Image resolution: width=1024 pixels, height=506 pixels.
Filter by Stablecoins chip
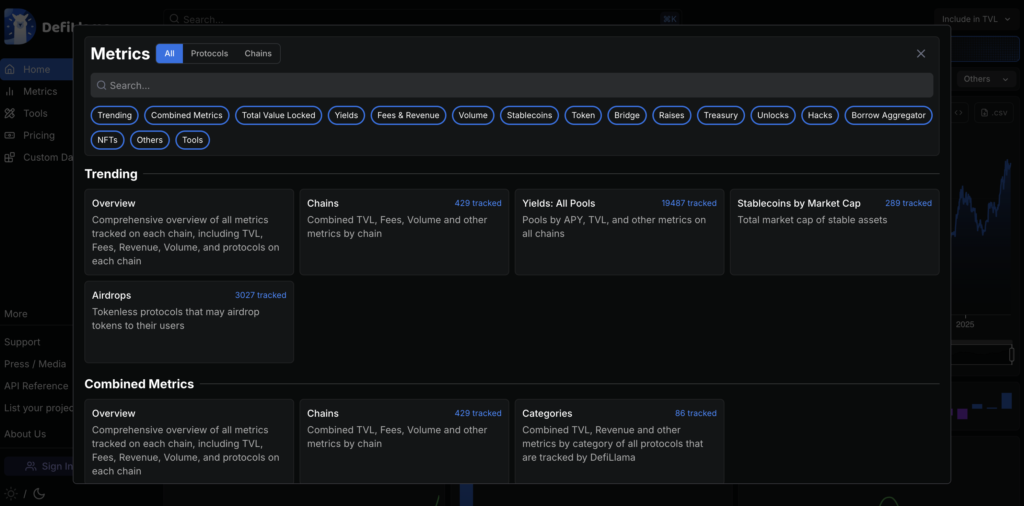pyautogui.click(x=530, y=116)
